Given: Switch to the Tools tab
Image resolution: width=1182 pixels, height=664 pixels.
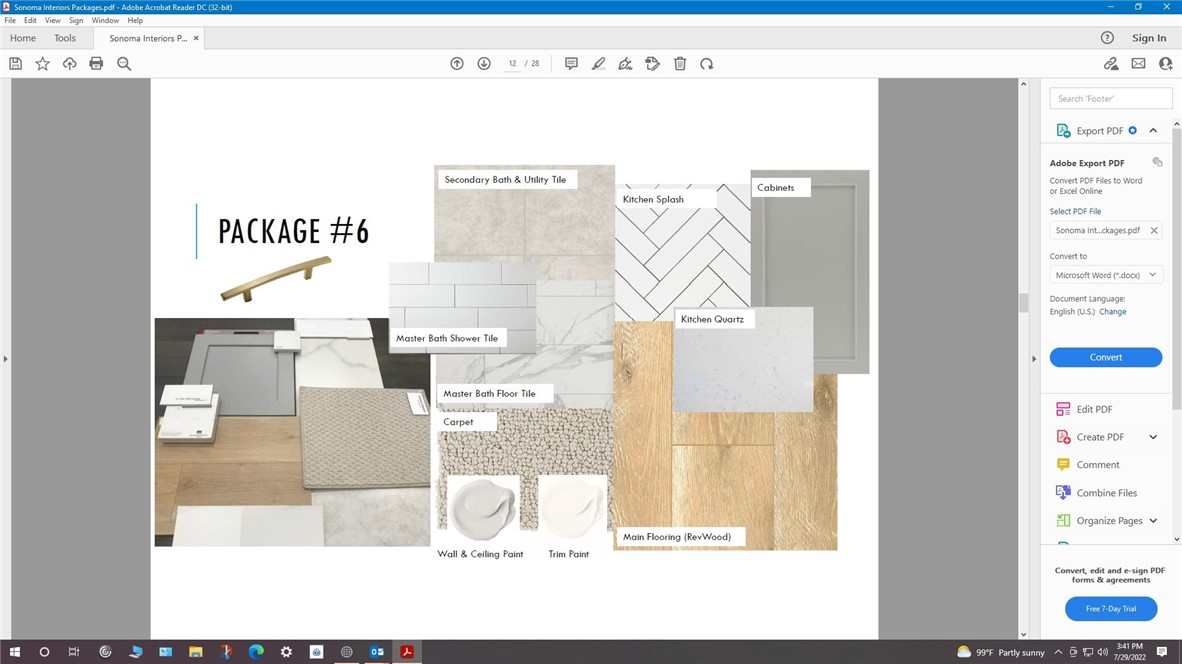Looking at the screenshot, I should tap(65, 38).
